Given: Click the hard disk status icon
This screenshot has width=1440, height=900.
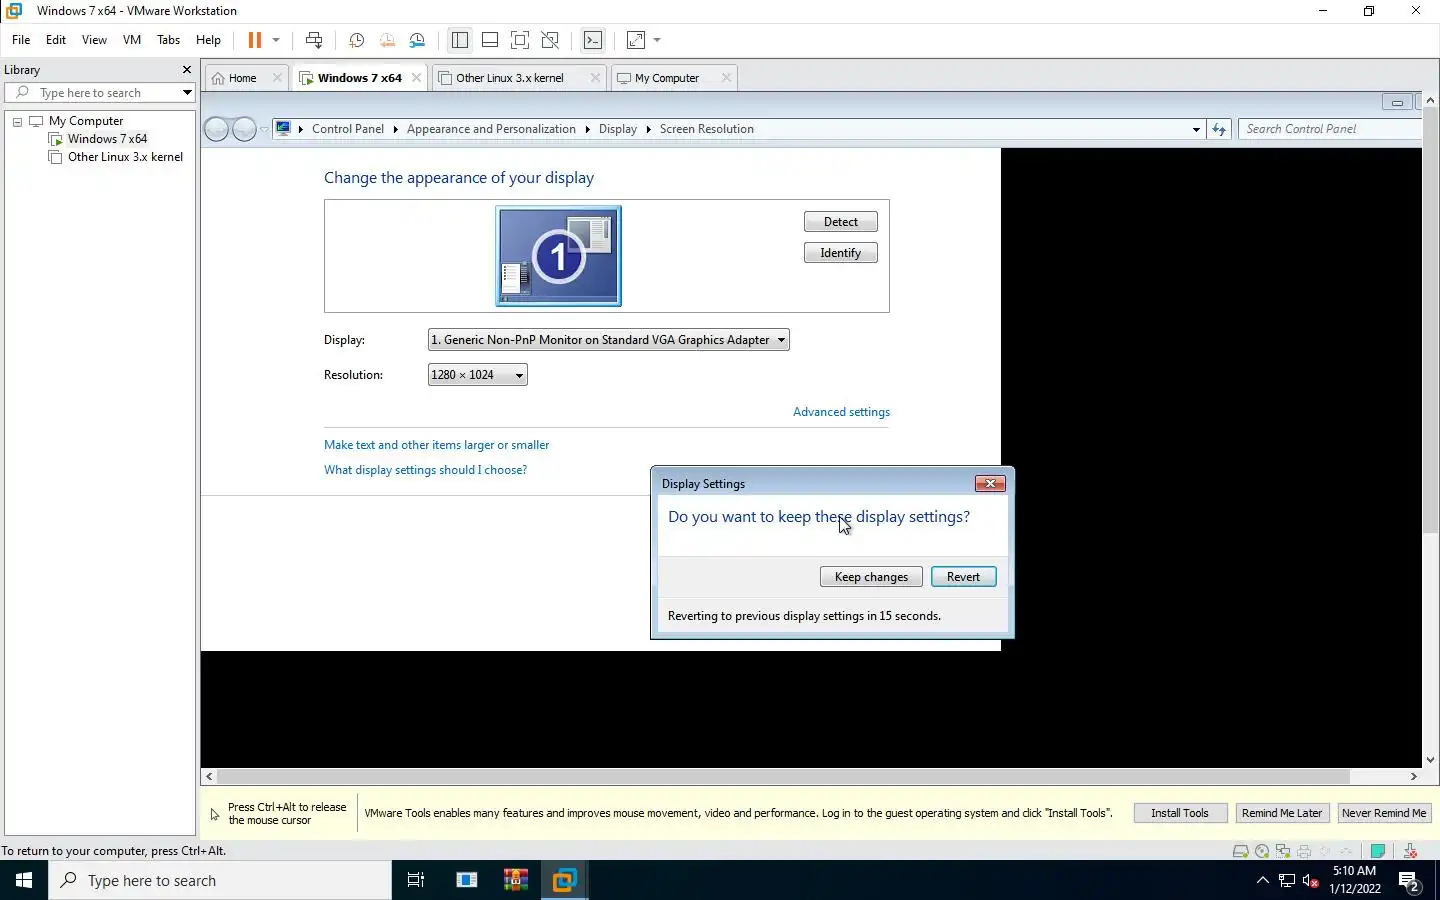Looking at the screenshot, I should [x=1241, y=852].
